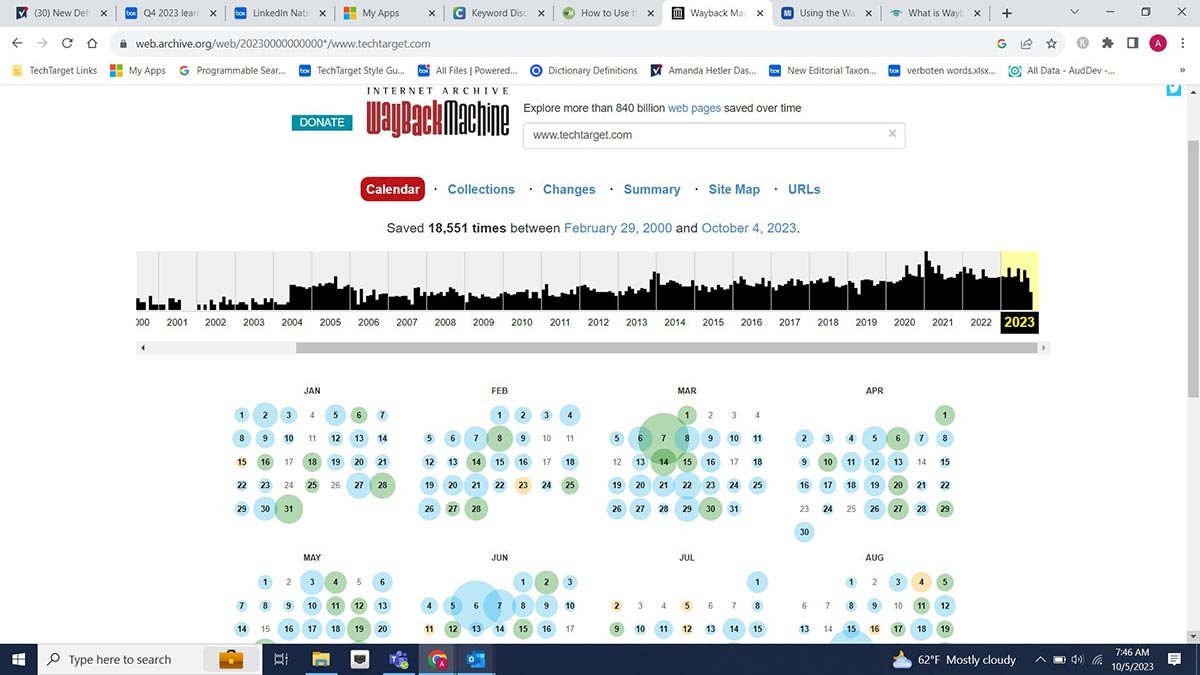Viewport: 1200px width, 675px height.
Task: Open the 'web pages' link
Action: click(694, 107)
